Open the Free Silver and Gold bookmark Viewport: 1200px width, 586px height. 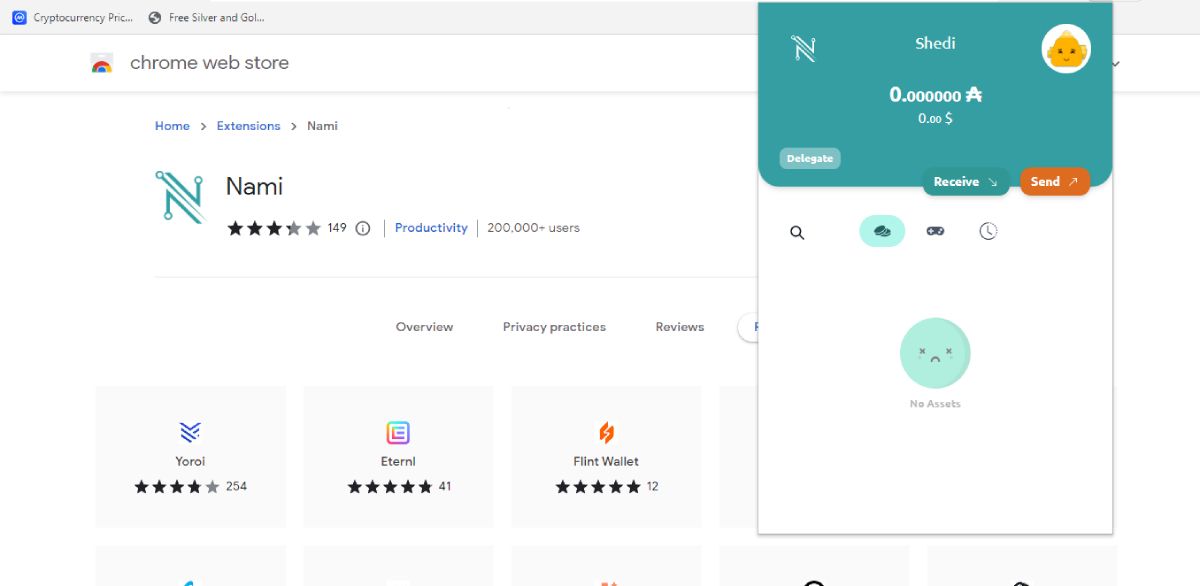(206, 17)
